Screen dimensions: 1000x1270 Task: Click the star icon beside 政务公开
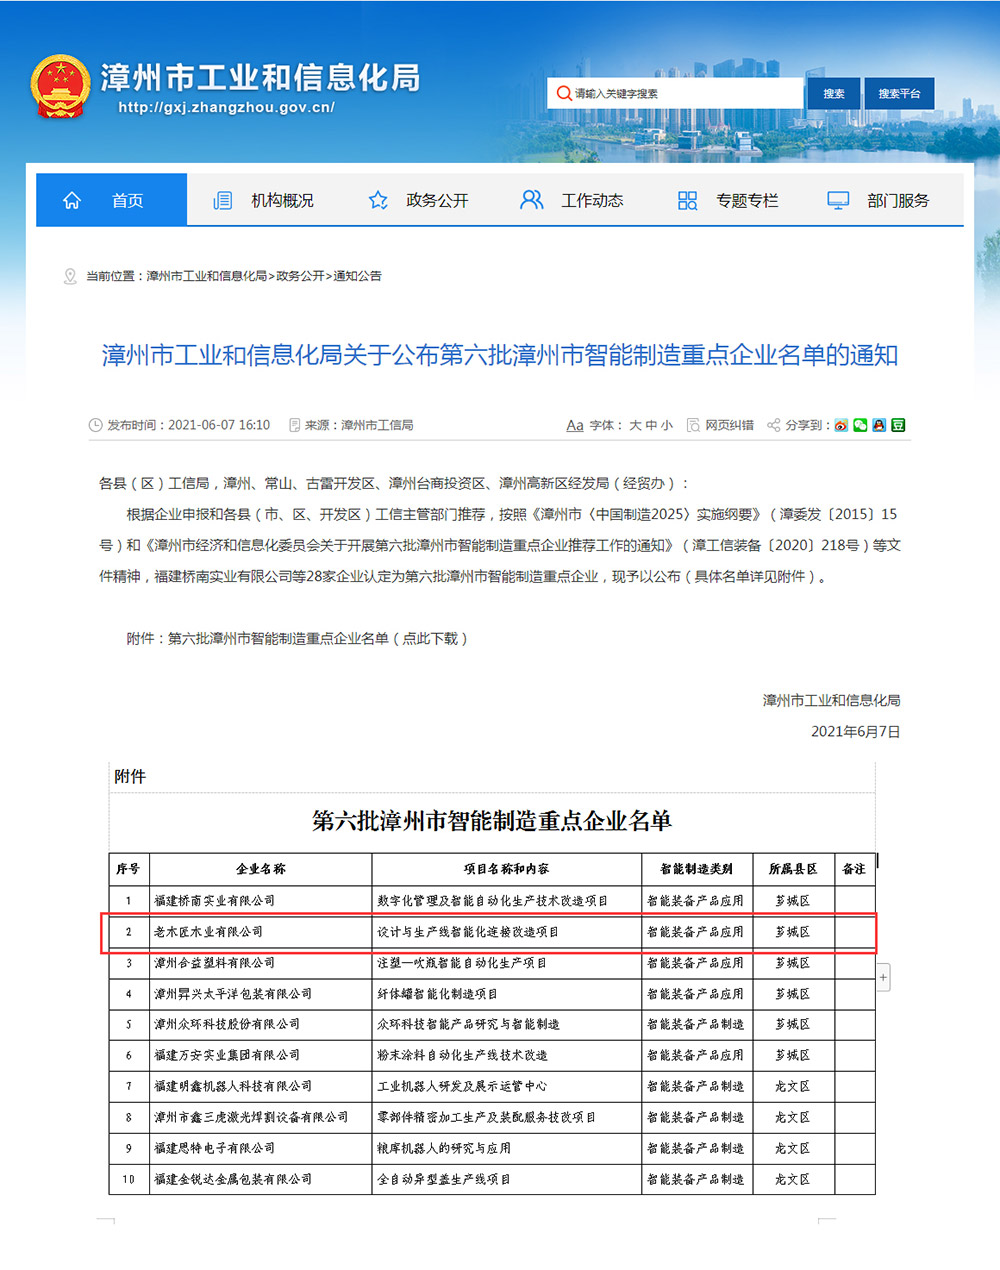(x=378, y=199)
